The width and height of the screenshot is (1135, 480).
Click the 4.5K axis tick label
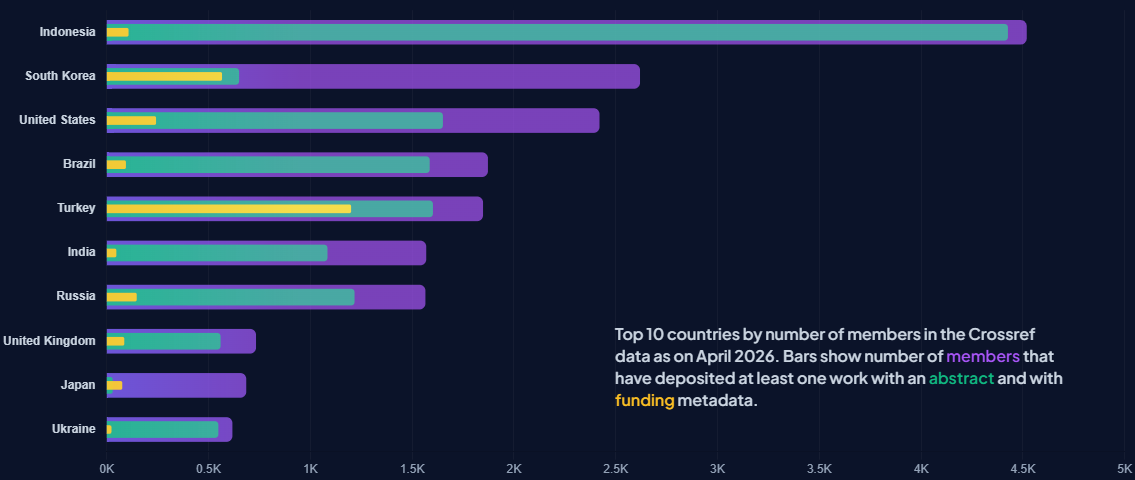point(1024,468)
